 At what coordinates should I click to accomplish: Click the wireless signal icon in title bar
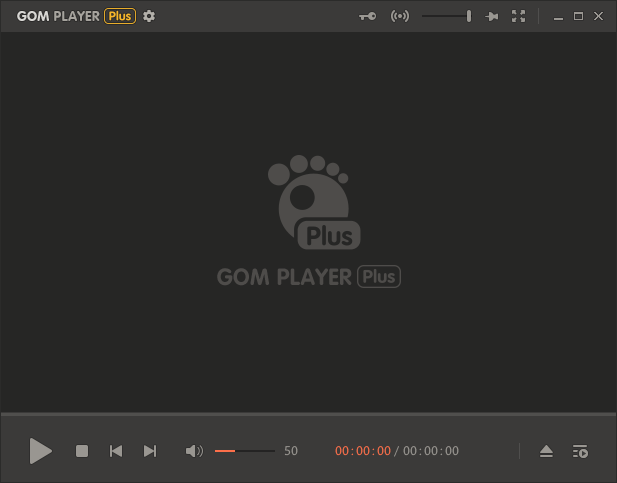pyautogui.click(x=400, y=16)
